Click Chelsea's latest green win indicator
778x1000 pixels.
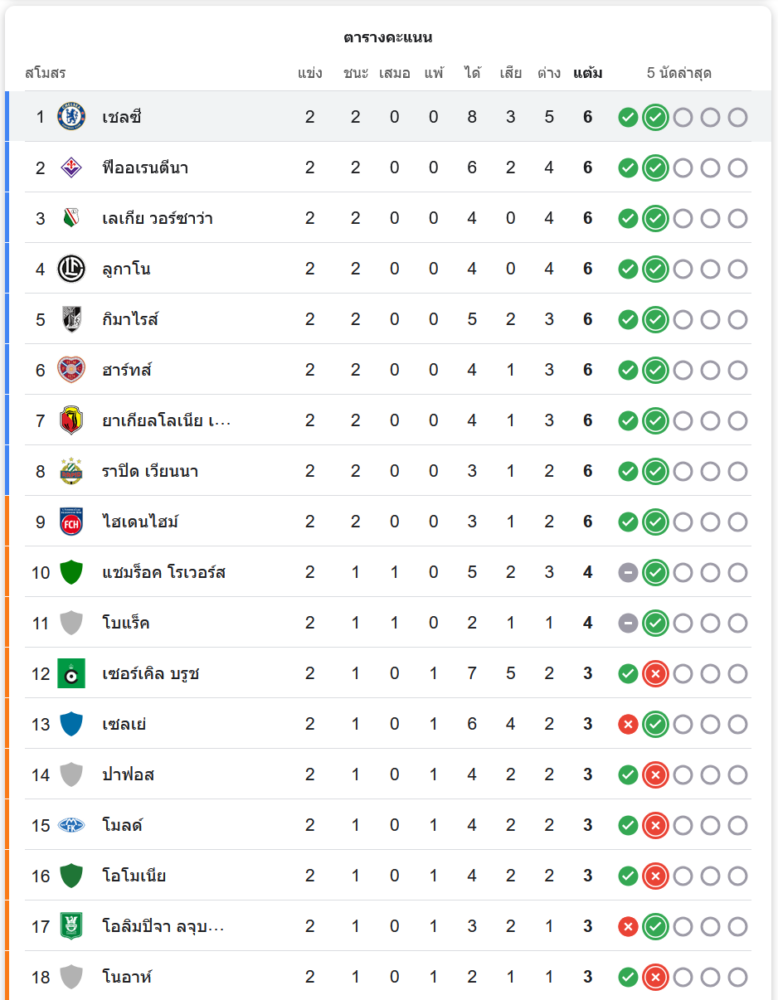click(655, 117)
